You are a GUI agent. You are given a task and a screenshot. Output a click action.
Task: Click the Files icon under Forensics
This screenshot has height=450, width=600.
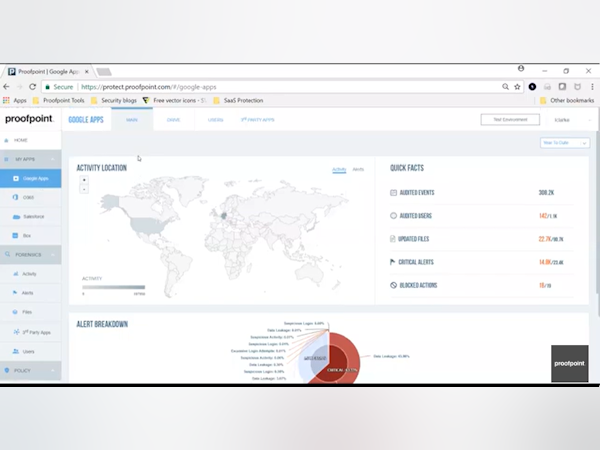(15, 312)
